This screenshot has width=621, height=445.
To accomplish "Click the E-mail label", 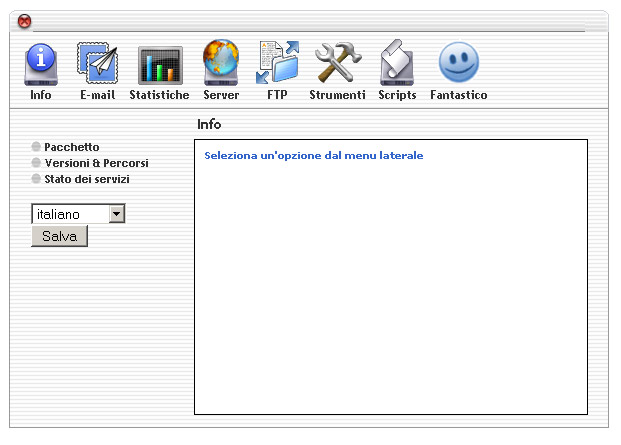I will (x=97, y=95).
